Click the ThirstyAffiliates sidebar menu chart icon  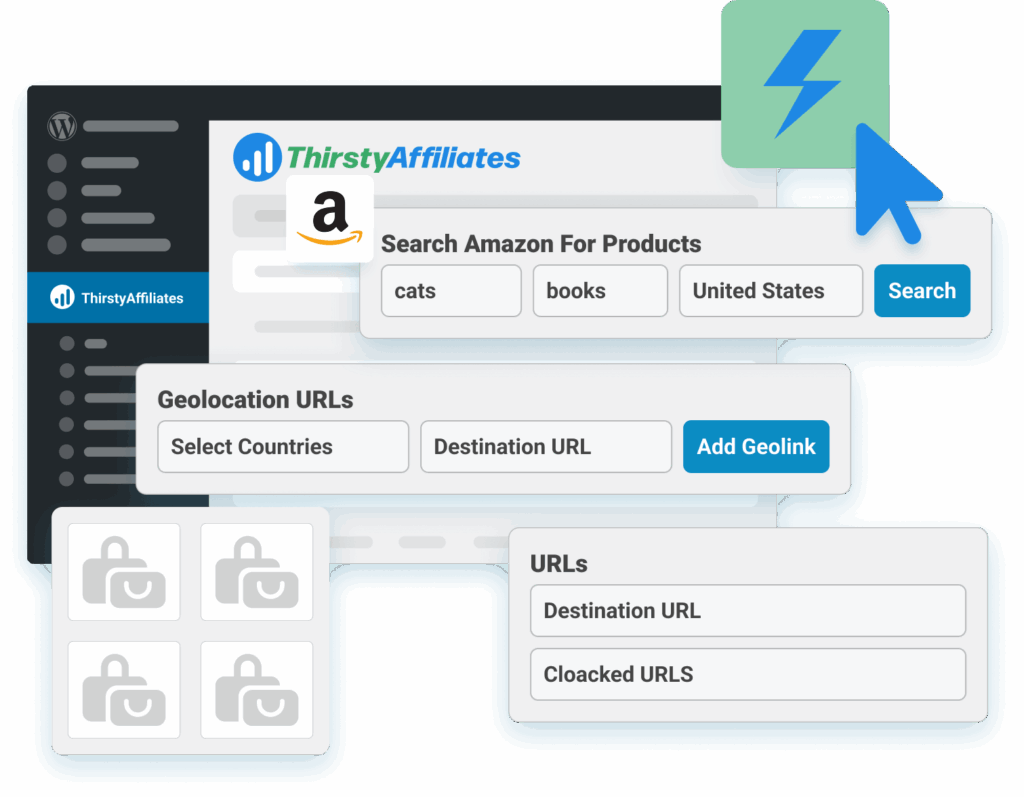[x=63, y=297]
